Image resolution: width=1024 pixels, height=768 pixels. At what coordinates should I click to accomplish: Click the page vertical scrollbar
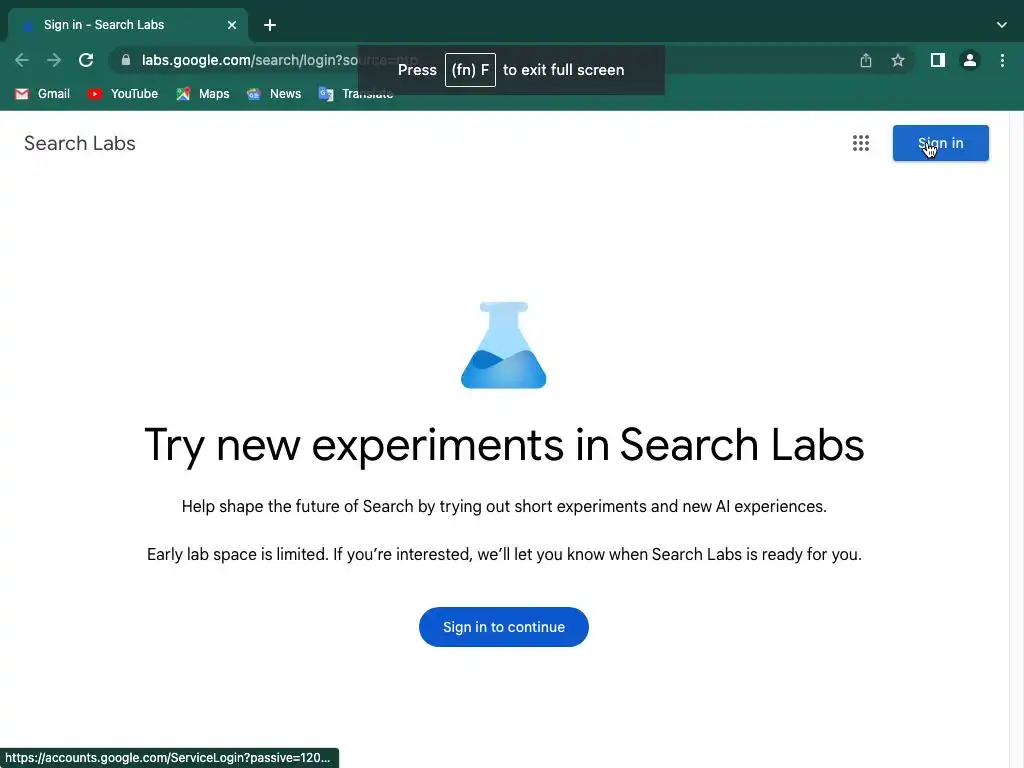(1016, 439)
